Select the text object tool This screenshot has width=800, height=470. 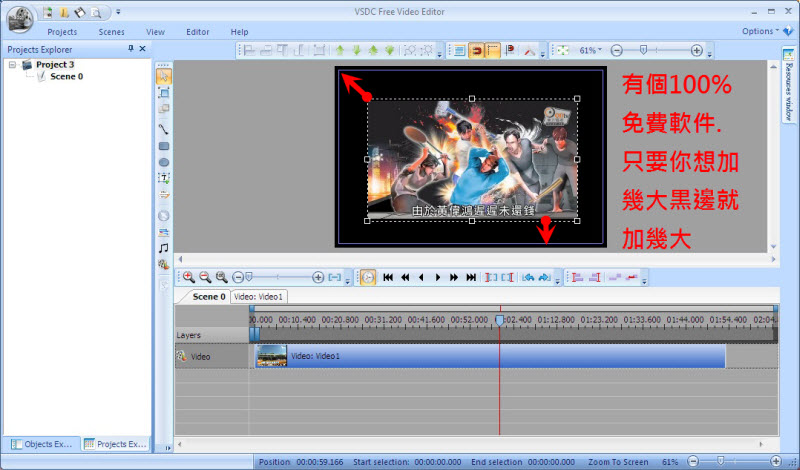click(164, 179)
